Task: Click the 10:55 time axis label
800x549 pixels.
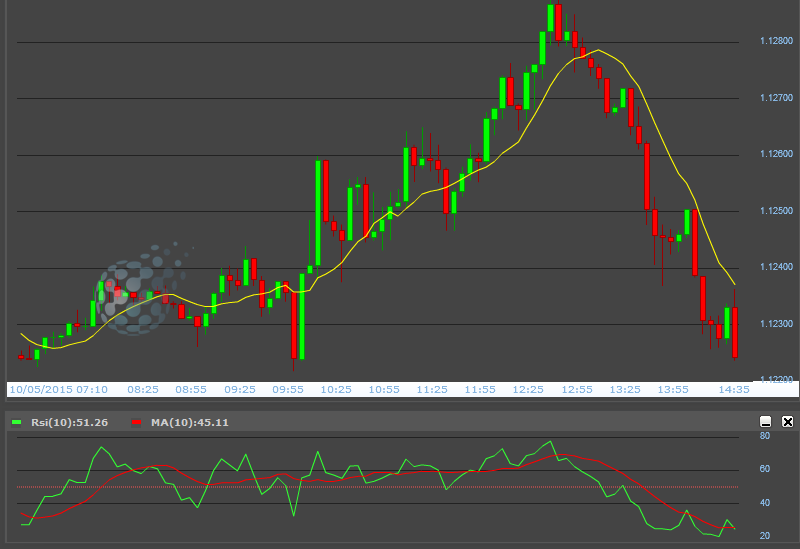Action: point(384,389)
